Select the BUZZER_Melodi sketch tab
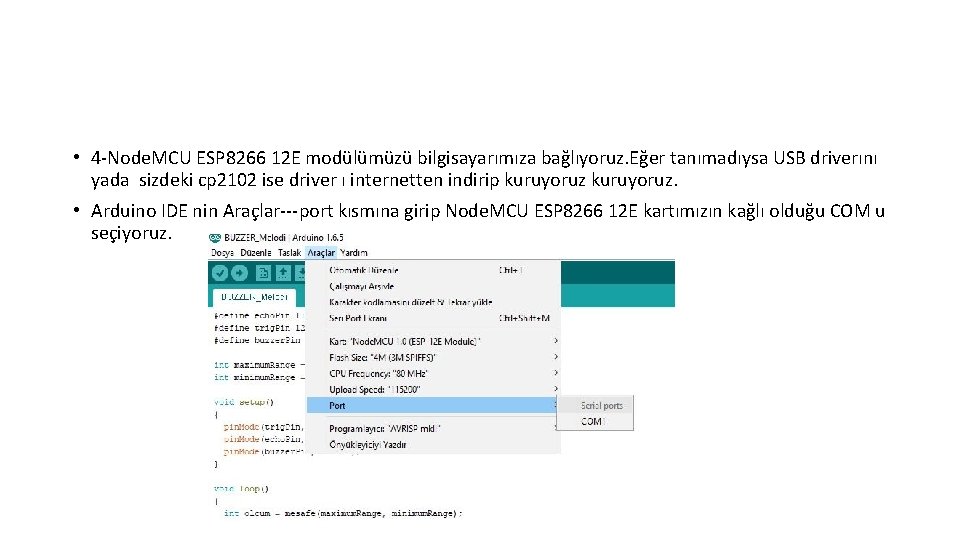 [254, 297]
